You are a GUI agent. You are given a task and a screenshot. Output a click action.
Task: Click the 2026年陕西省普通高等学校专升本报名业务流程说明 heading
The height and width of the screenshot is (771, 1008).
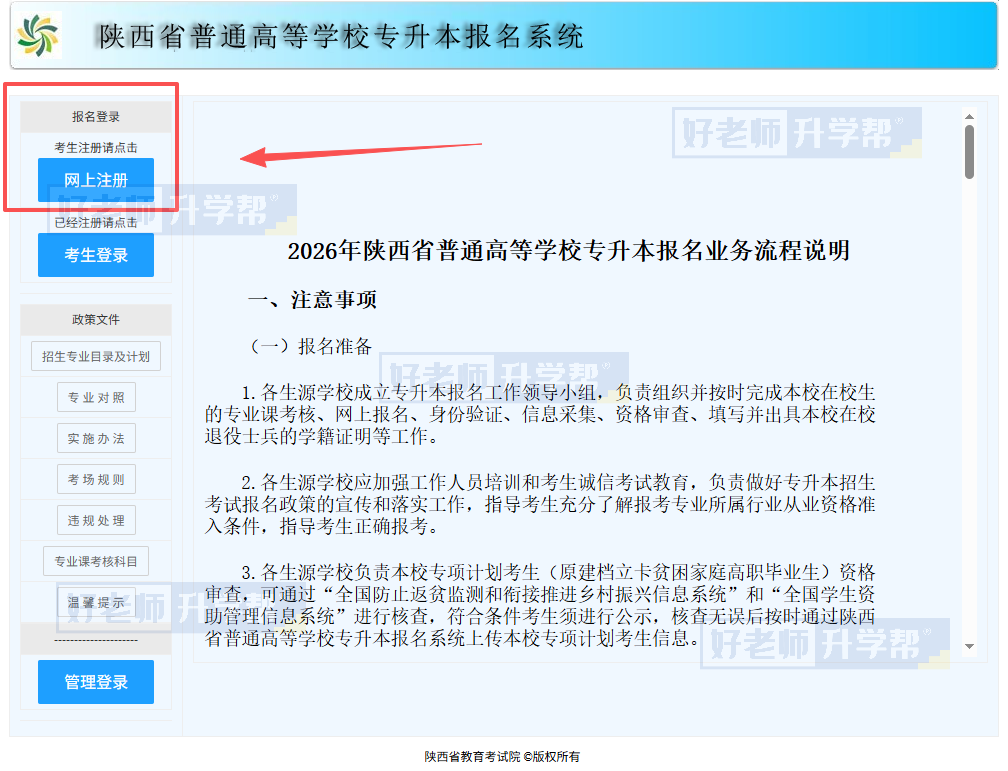pos(568,251)
